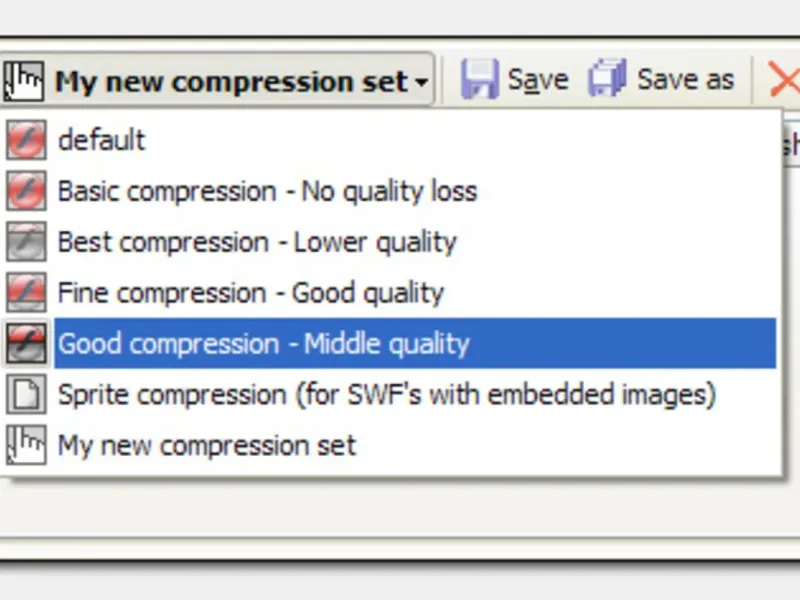Select "Fine compression - Good quality"

250,293
